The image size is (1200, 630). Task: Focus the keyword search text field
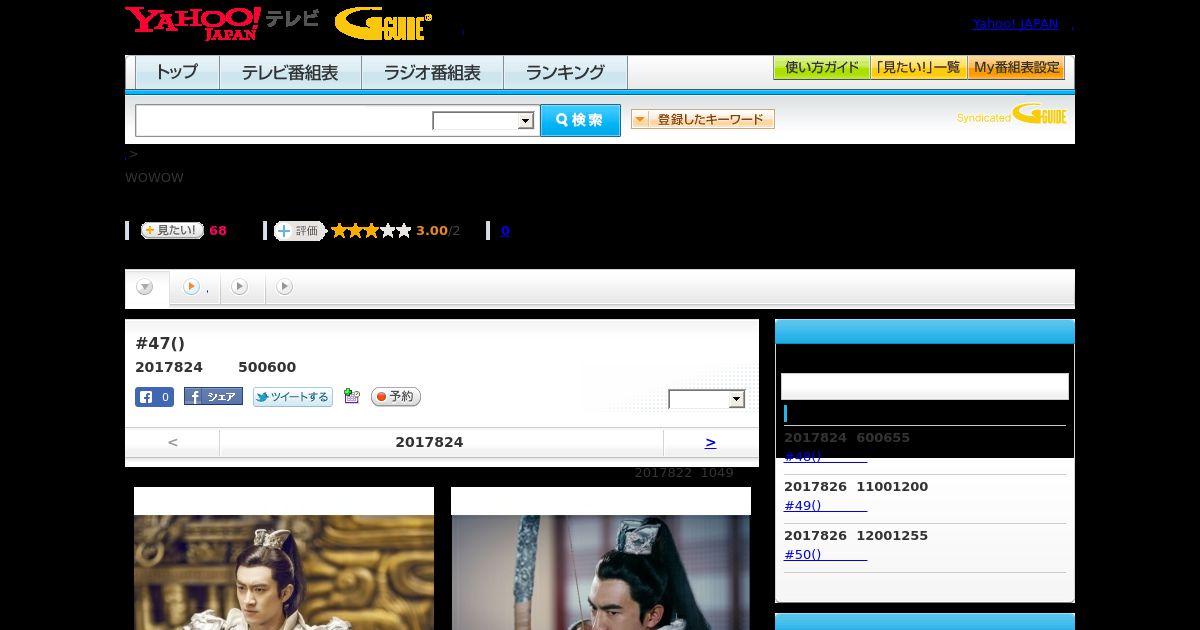tap(284, 120)
